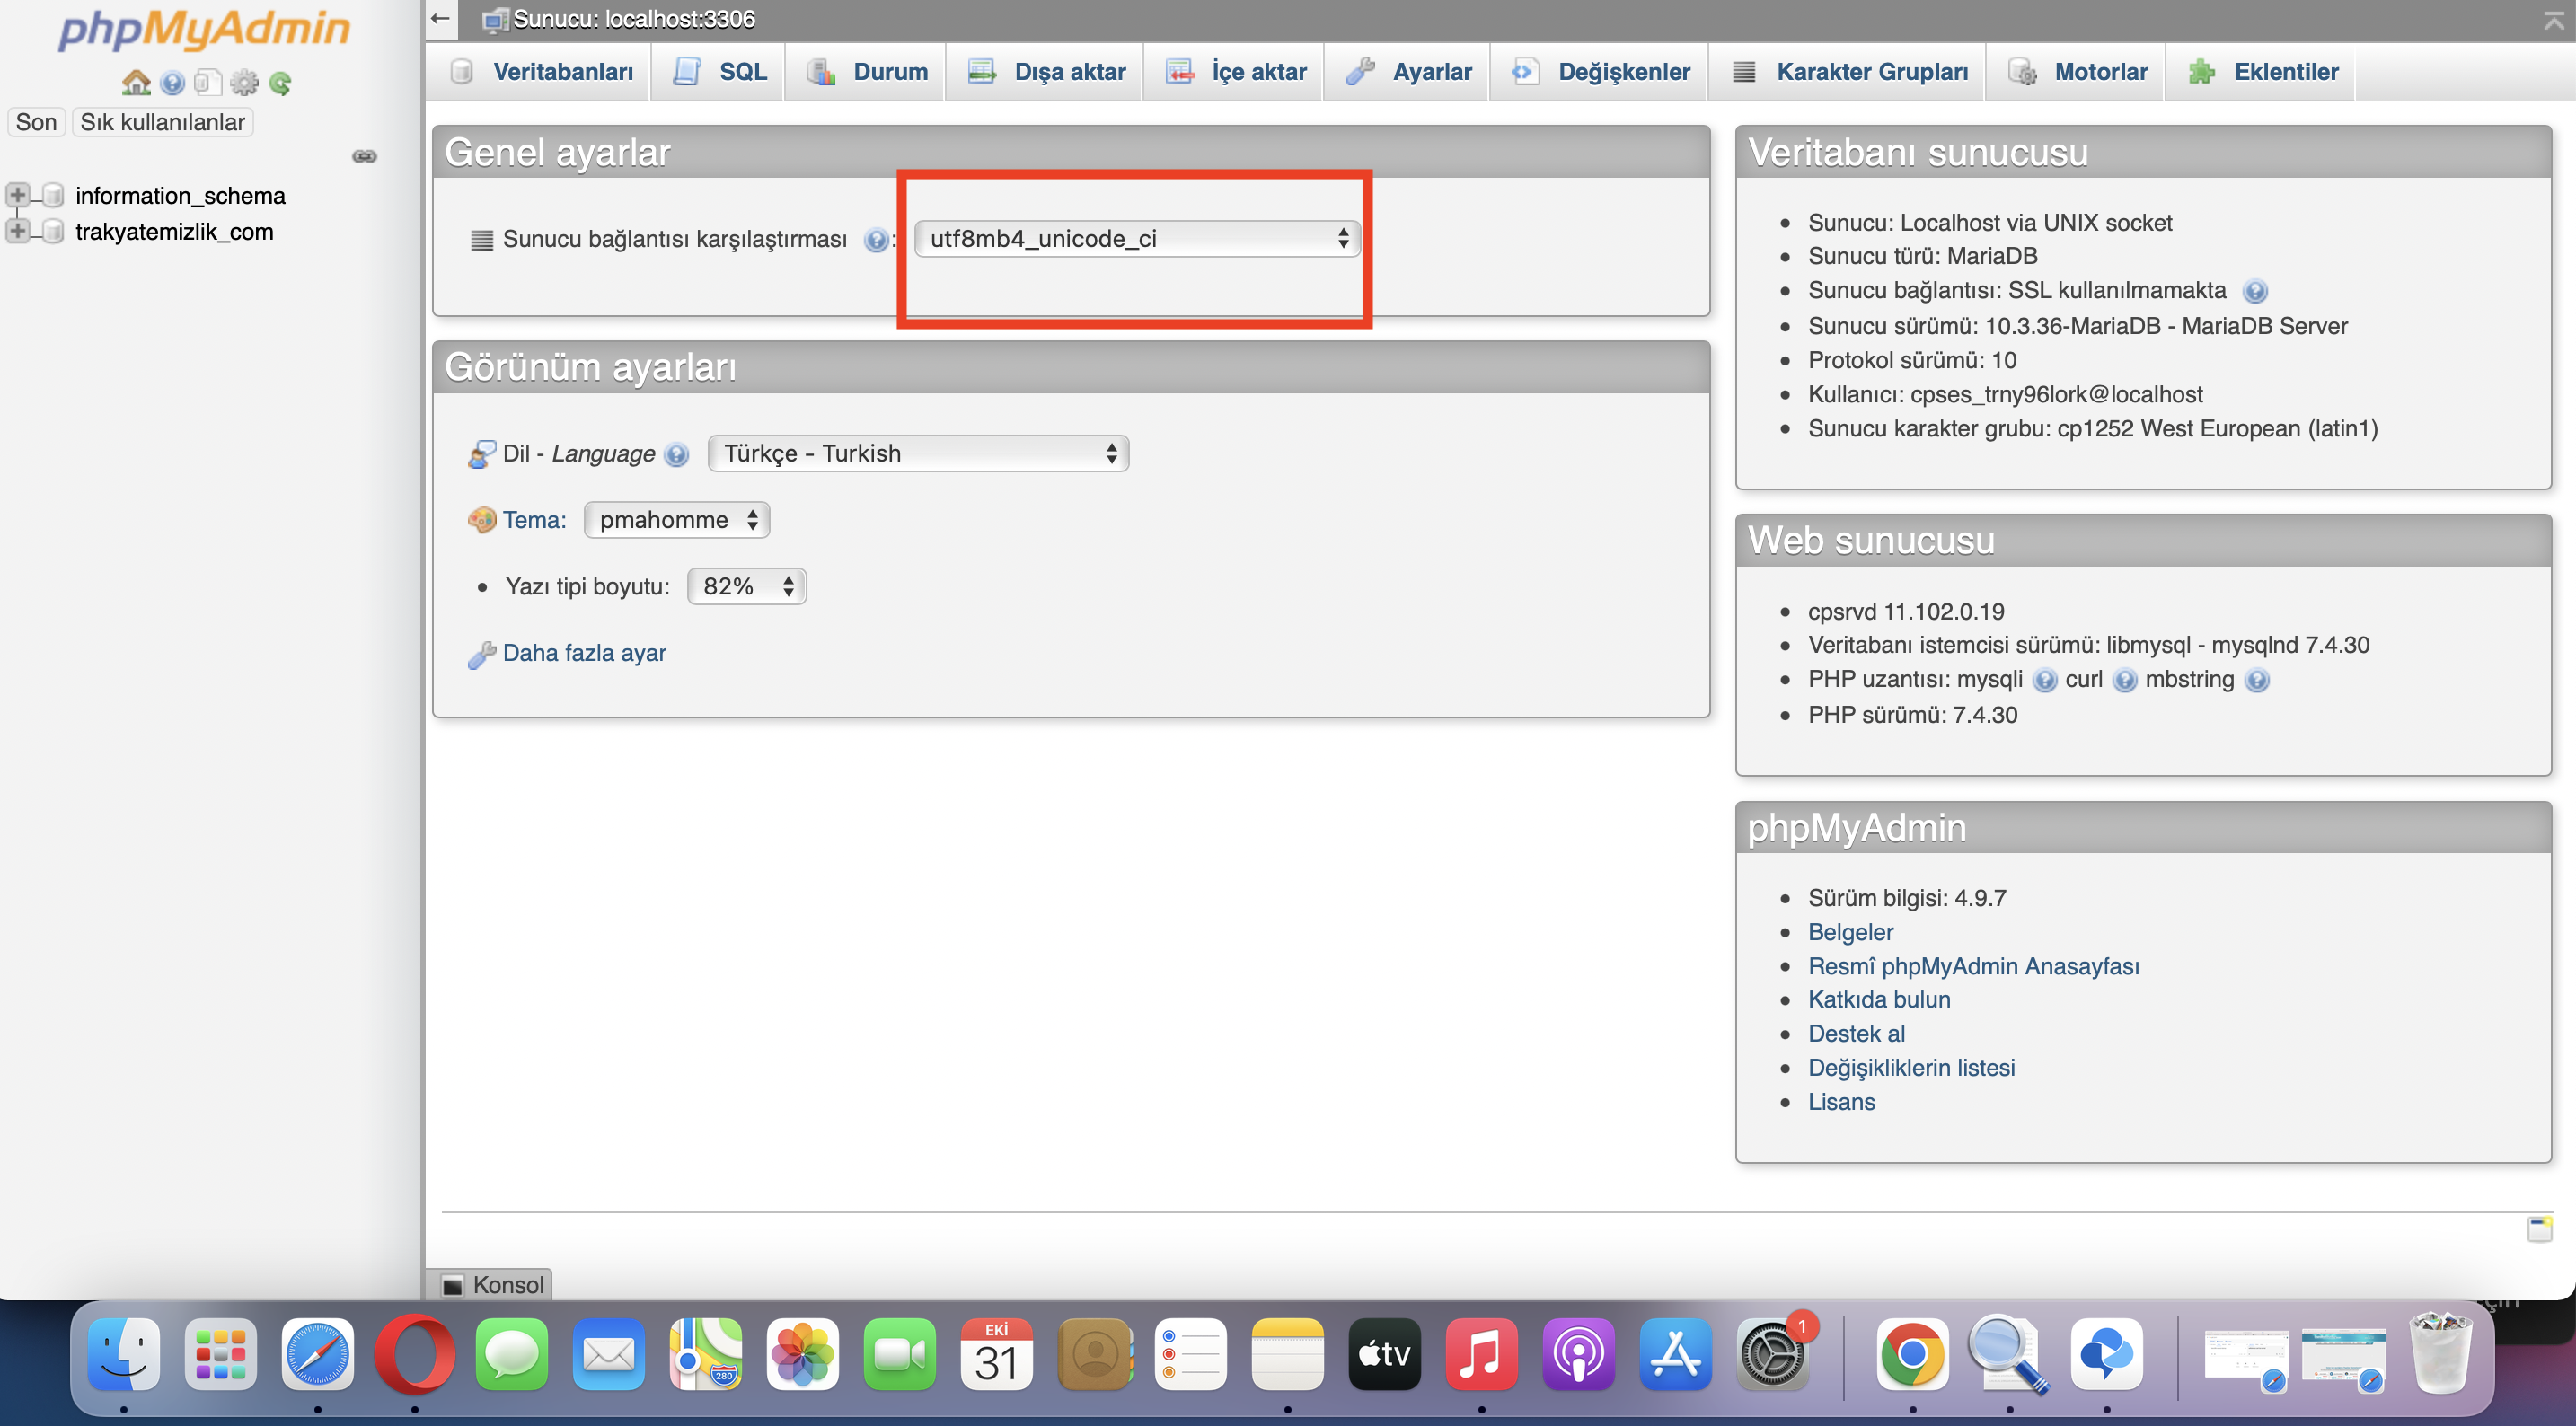This screenshot has width=2576, height=1426.
Task: Open Finder from the Dock
Action: 124,1355
